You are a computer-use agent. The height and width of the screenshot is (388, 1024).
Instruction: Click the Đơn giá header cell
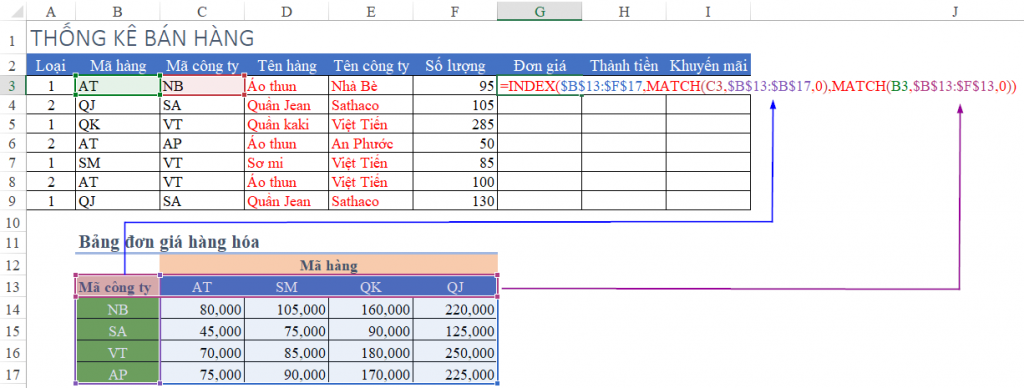pyautogui.click(x=539, y=65)
